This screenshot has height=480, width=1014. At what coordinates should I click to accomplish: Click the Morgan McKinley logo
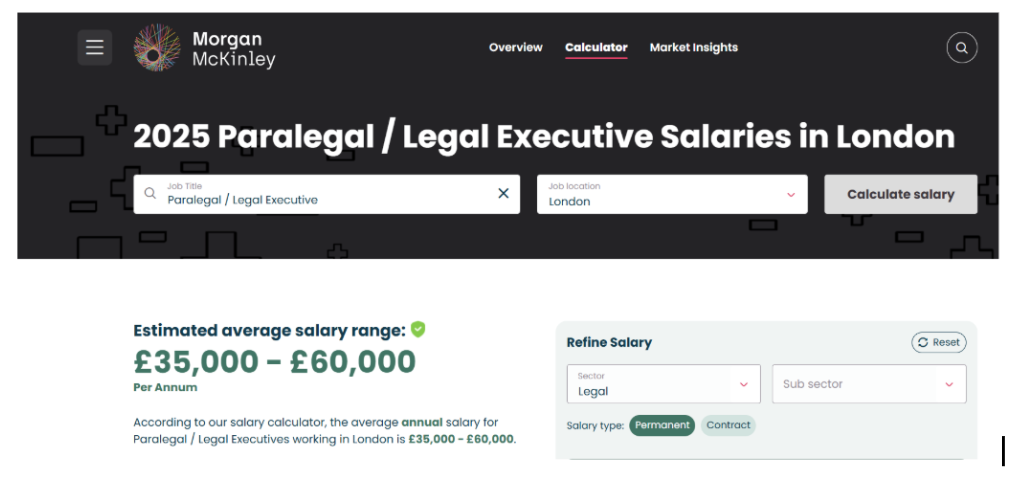tap(158, 48)
